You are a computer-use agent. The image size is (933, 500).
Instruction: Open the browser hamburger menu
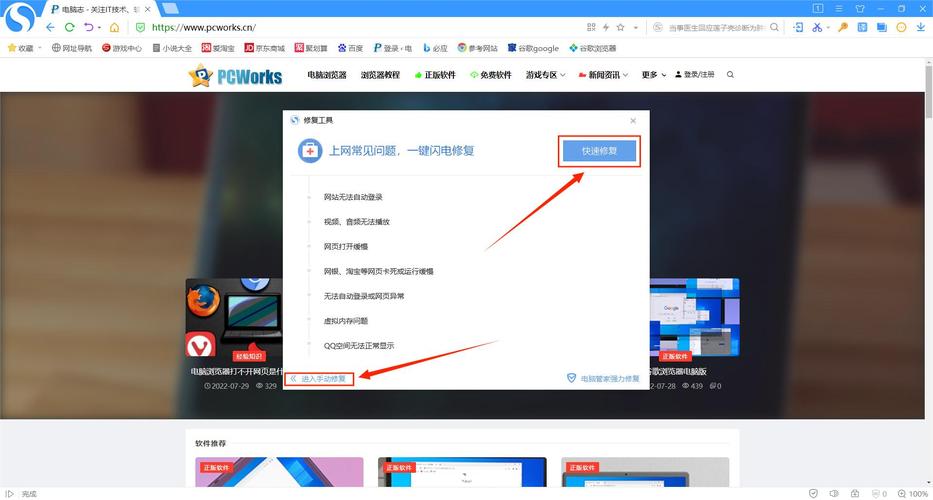click(x=839, y=8)
